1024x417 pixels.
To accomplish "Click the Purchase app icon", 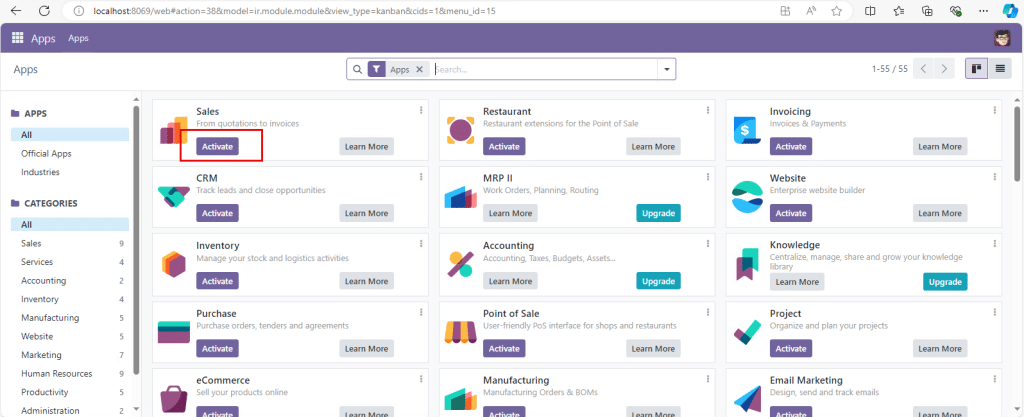I will 174,332.
